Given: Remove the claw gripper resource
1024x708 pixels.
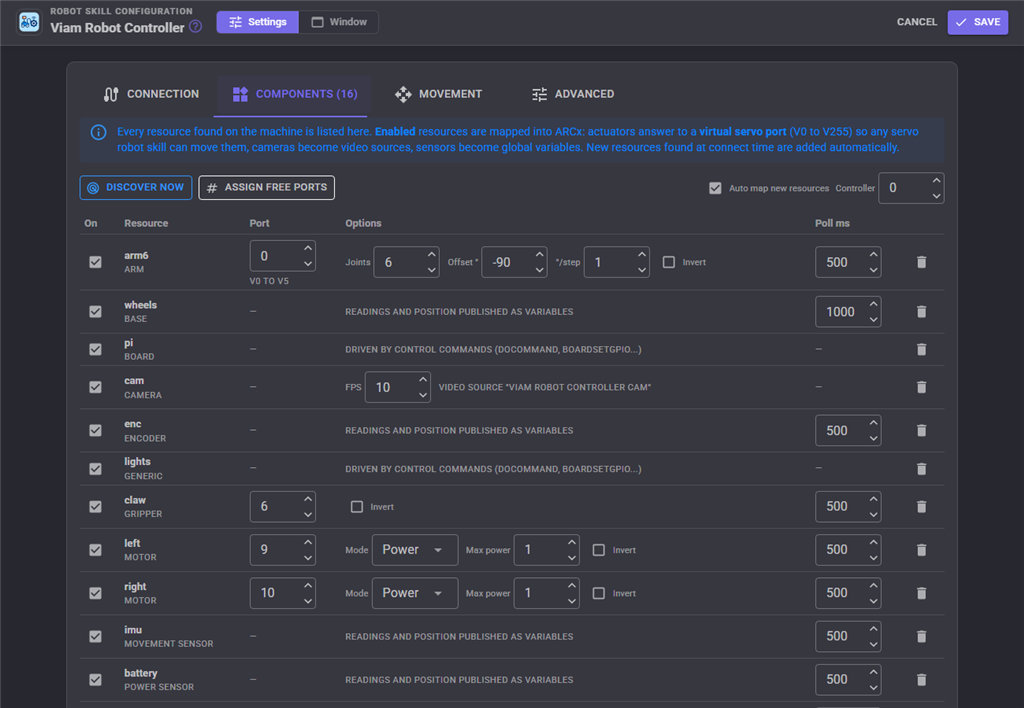Looking at the screenshot, I should tap(921, 507).
